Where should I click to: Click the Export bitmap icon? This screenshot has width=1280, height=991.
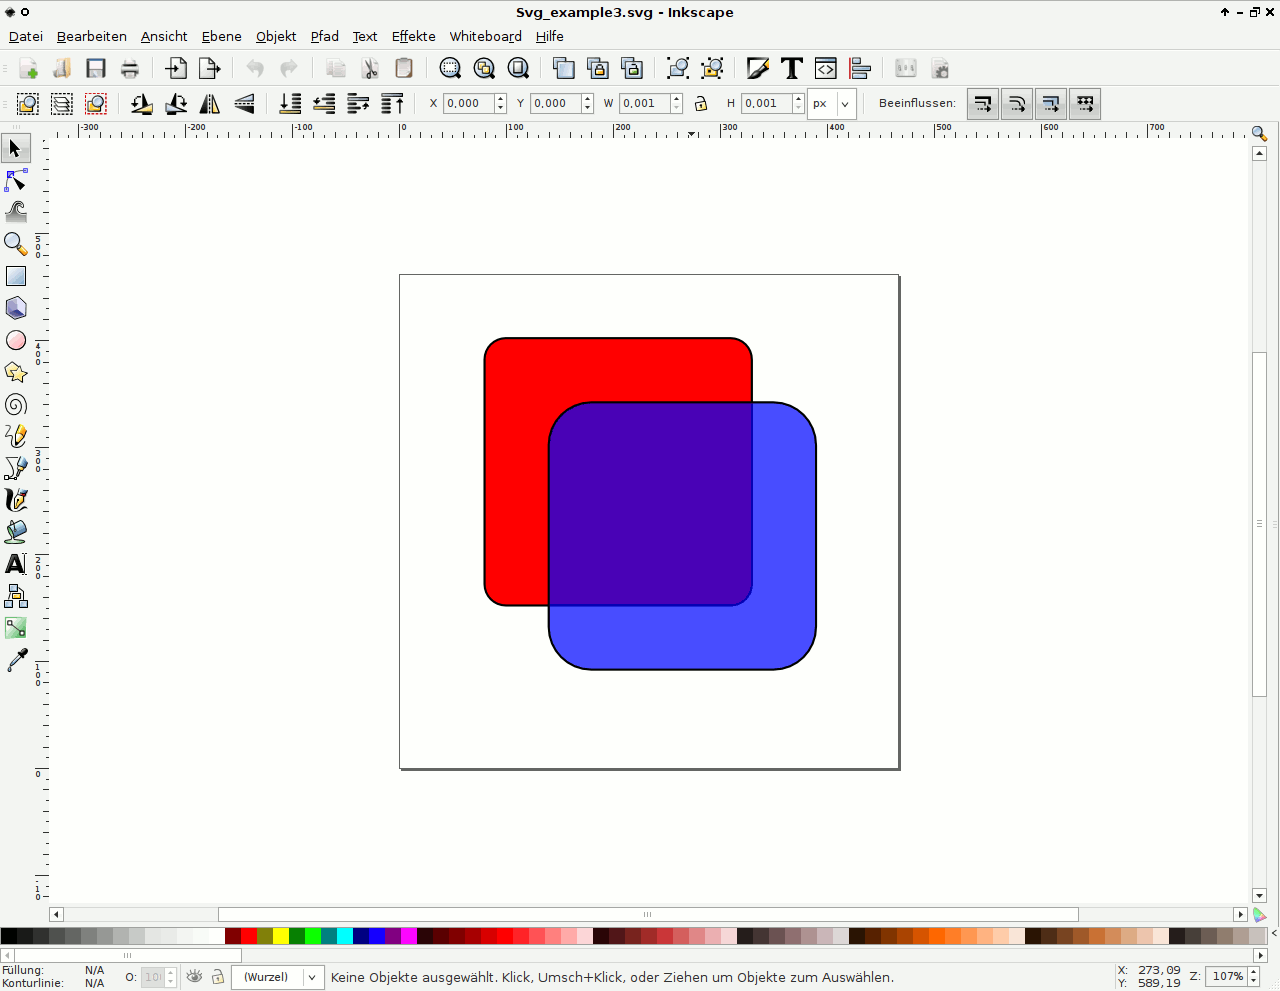coord(210,68)
